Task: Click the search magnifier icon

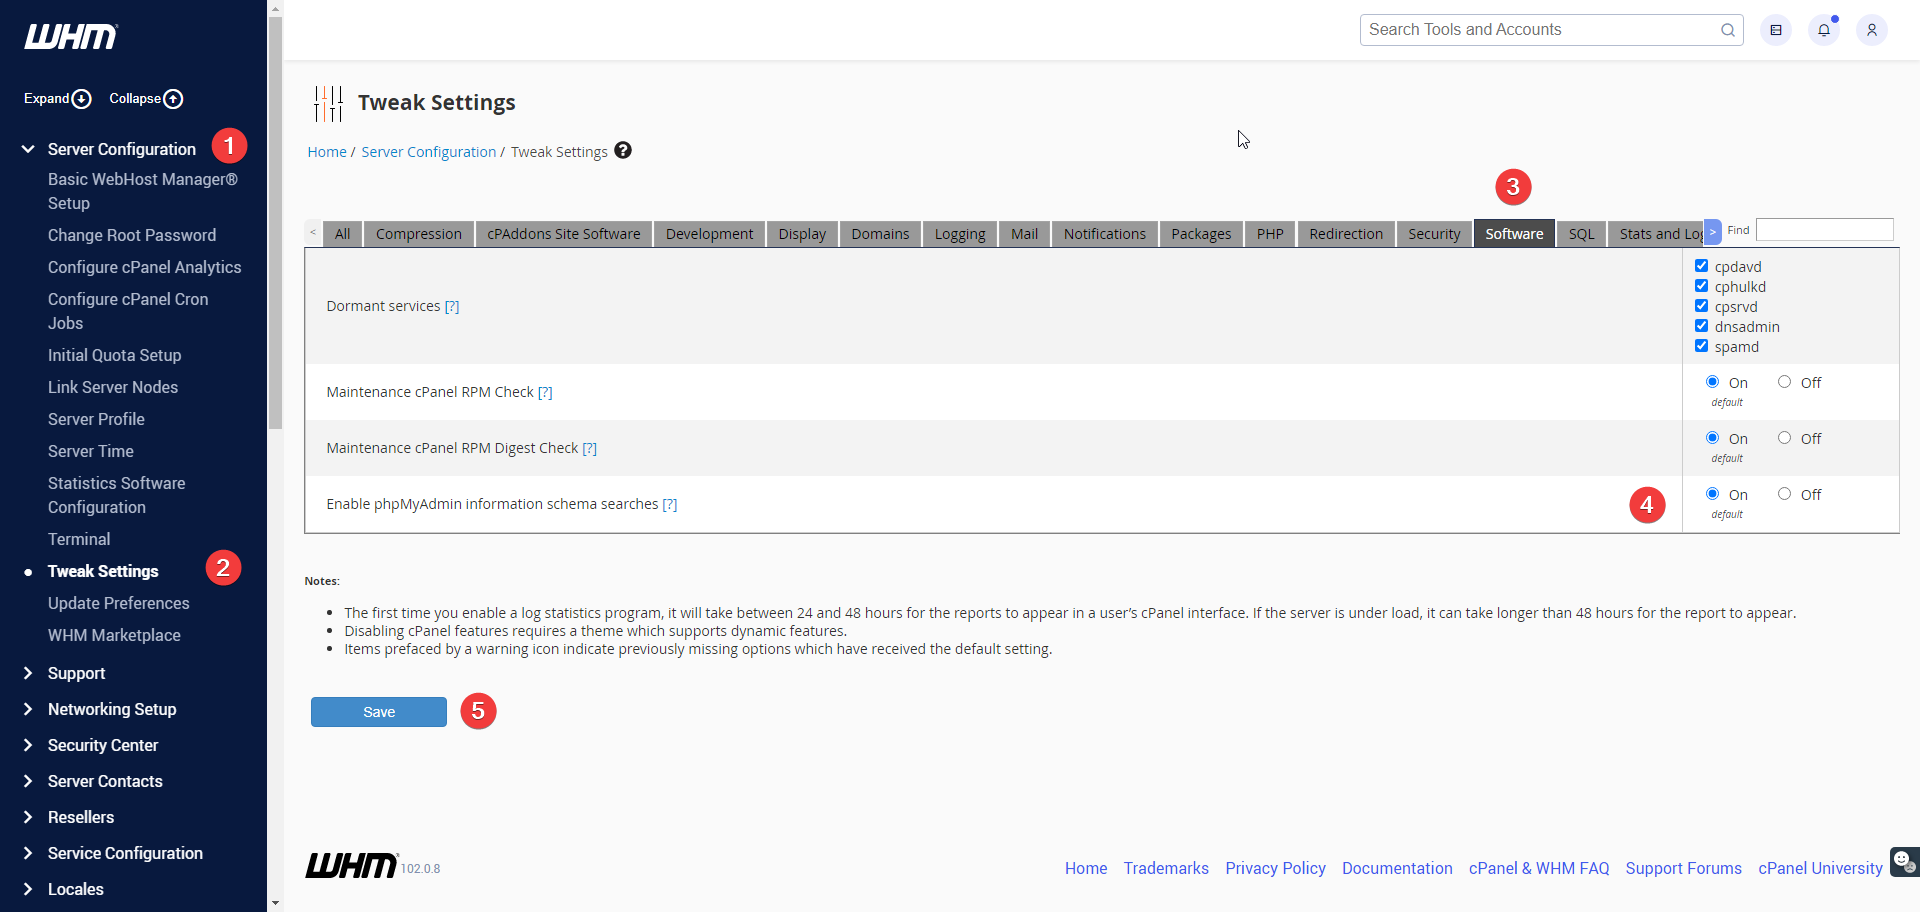Action: pos(1727,30)
